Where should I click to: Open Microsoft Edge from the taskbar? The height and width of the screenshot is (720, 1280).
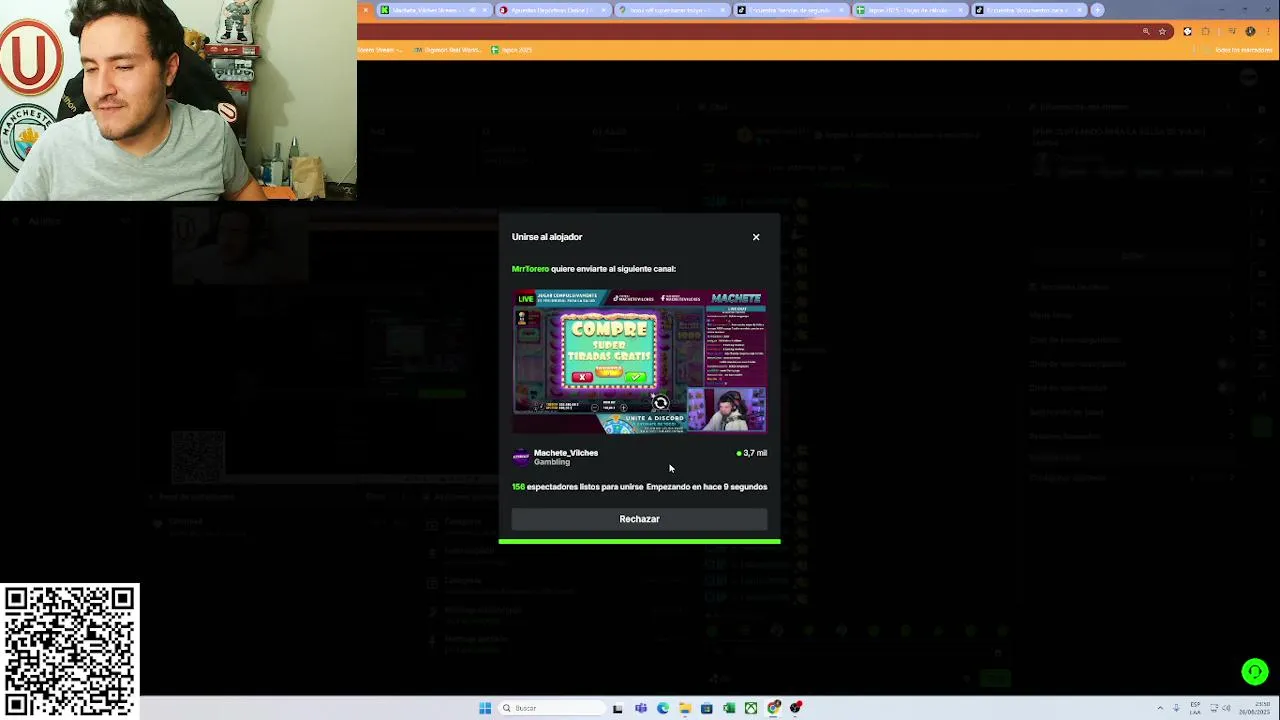(x=663, y=708)
